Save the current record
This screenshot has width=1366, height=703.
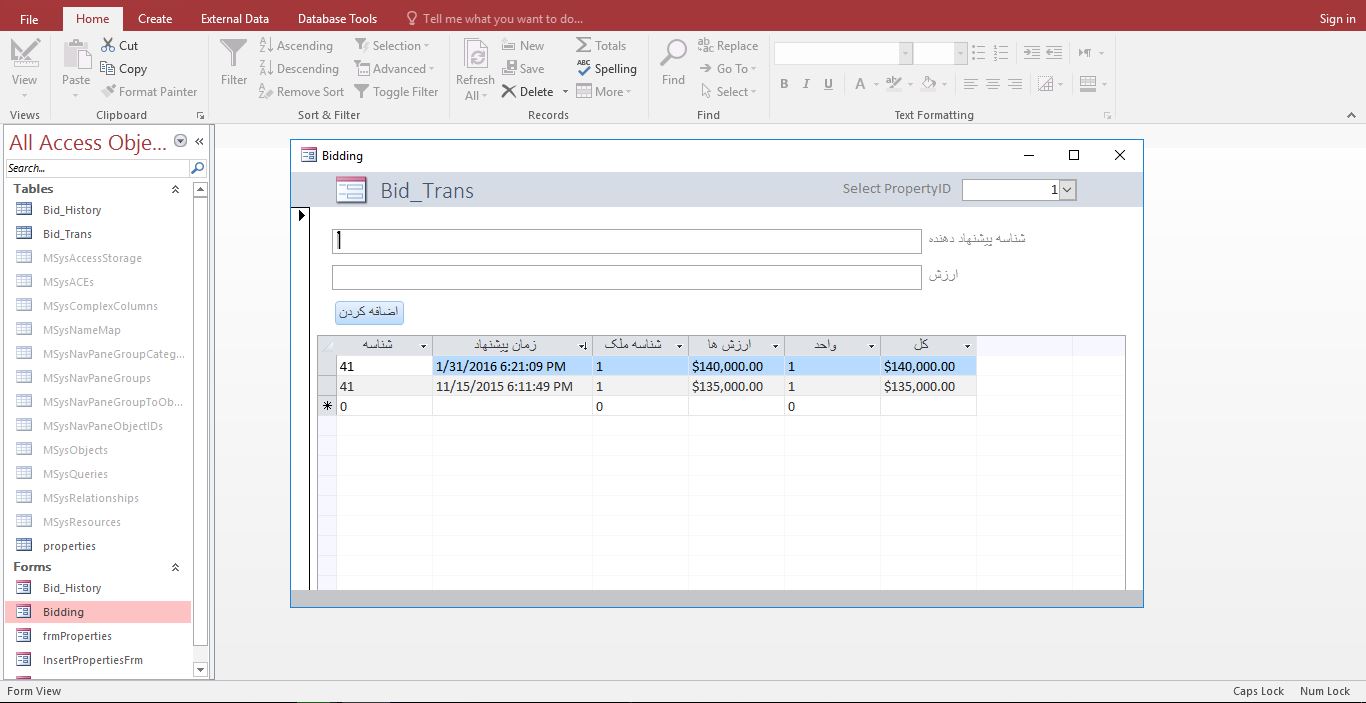523,69
